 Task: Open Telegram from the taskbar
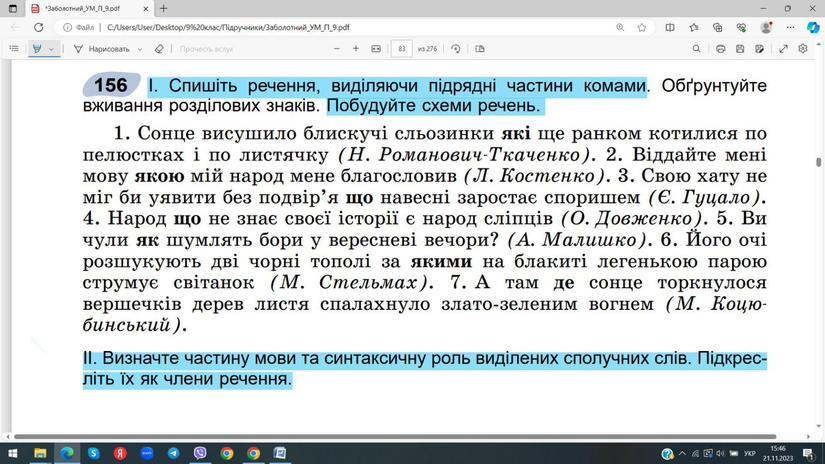173,453
